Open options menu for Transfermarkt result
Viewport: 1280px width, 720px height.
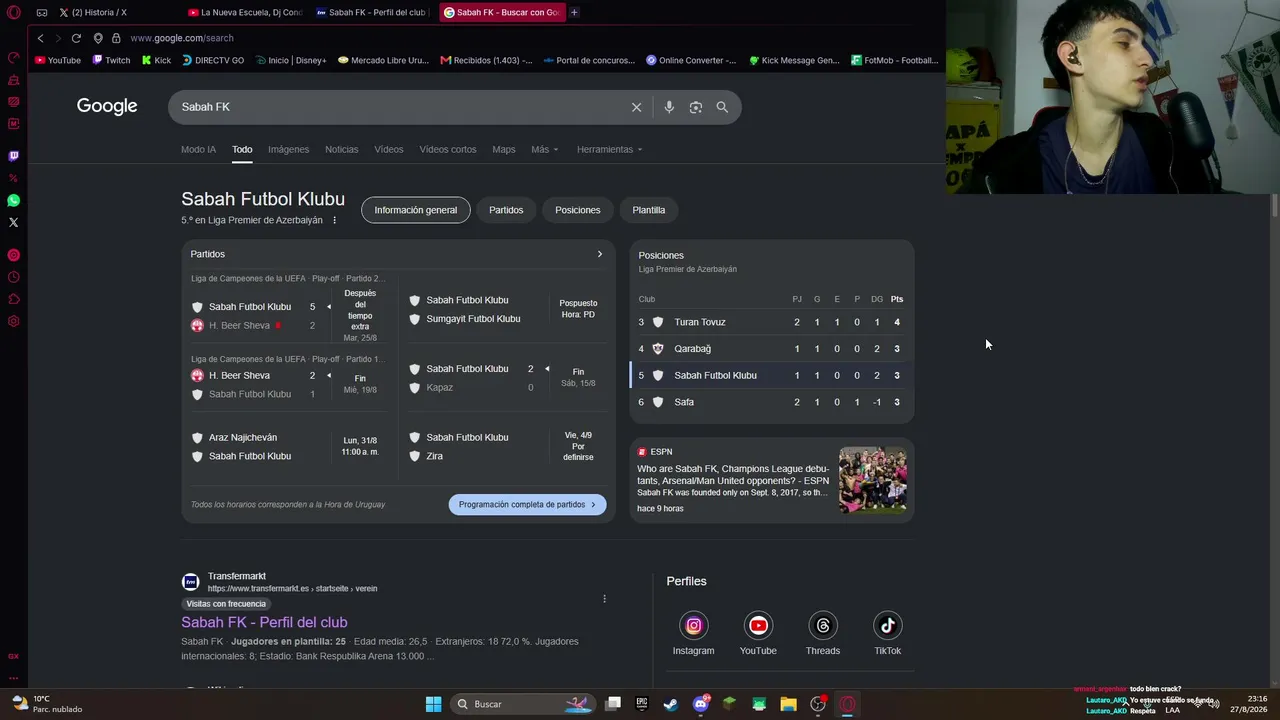[604, 599]
